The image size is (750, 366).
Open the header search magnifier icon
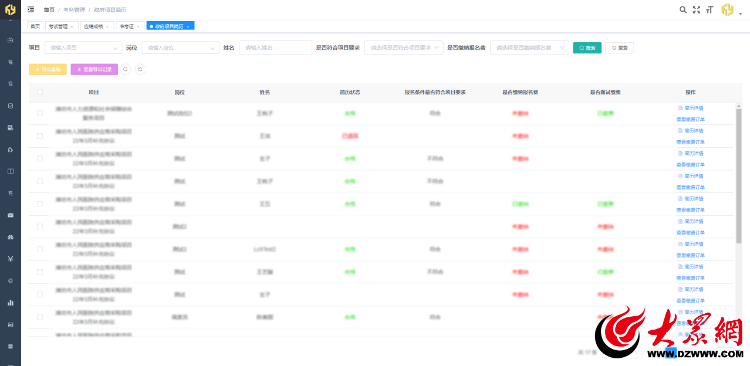point(683,10)
